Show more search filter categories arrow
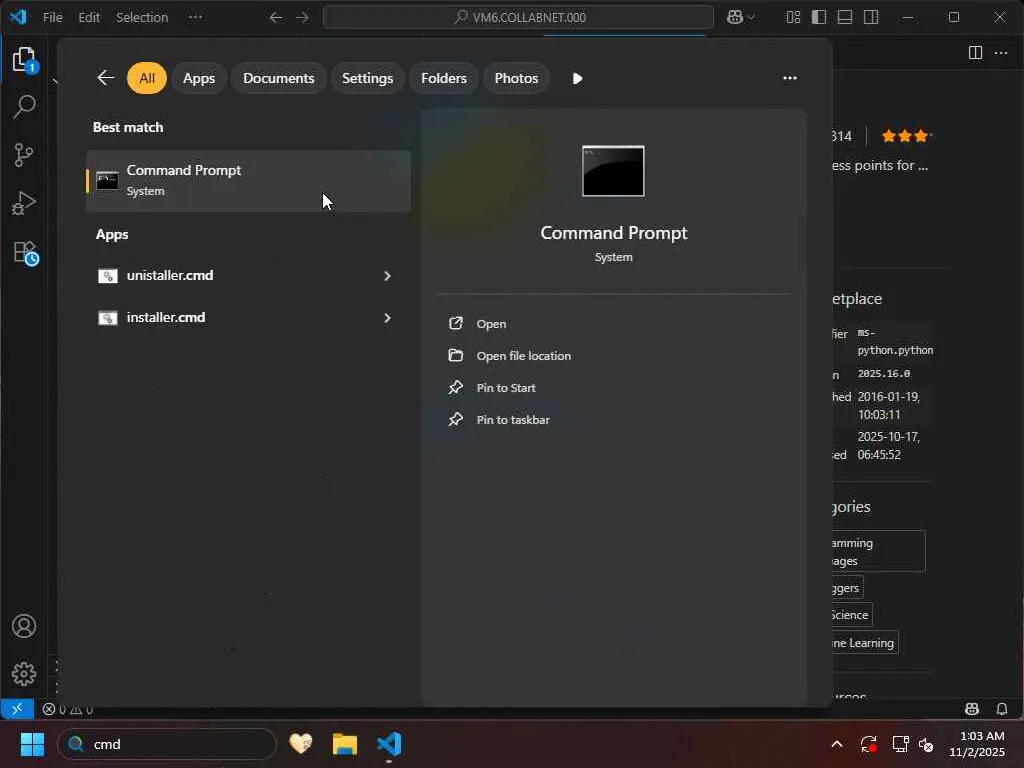 tap(577, 78)
